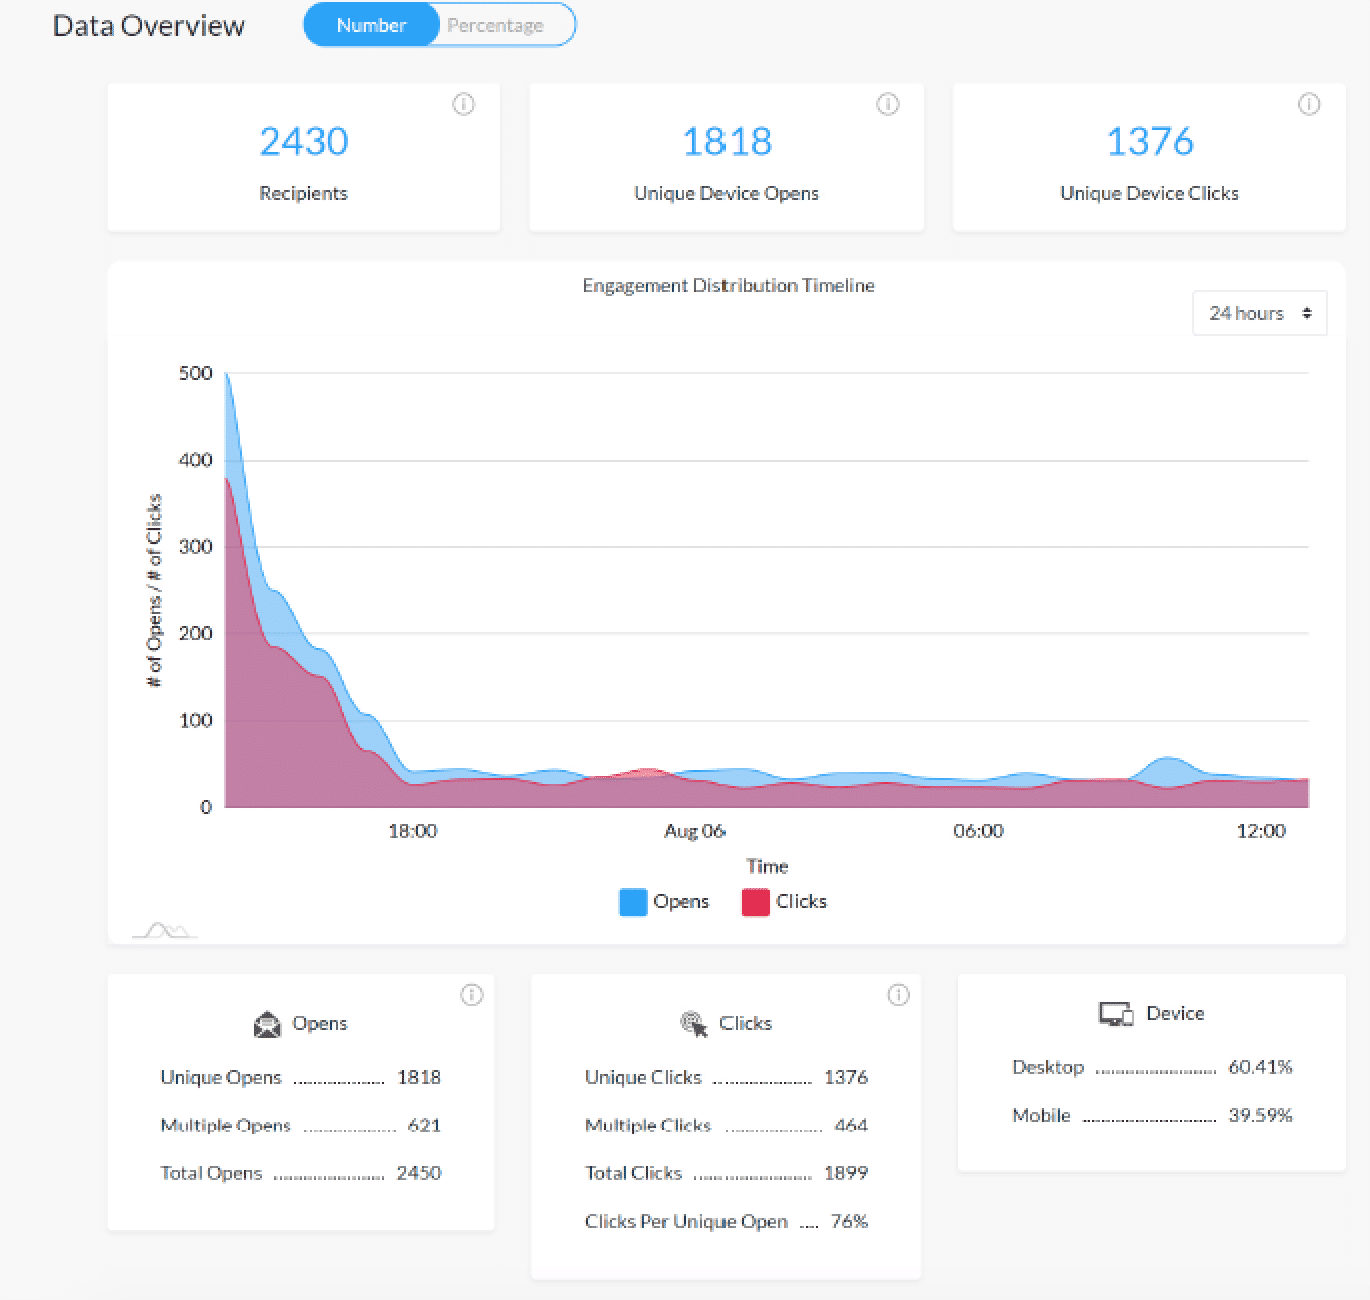
Task: Click info icon on Recipients card
Action: point(463,104)
